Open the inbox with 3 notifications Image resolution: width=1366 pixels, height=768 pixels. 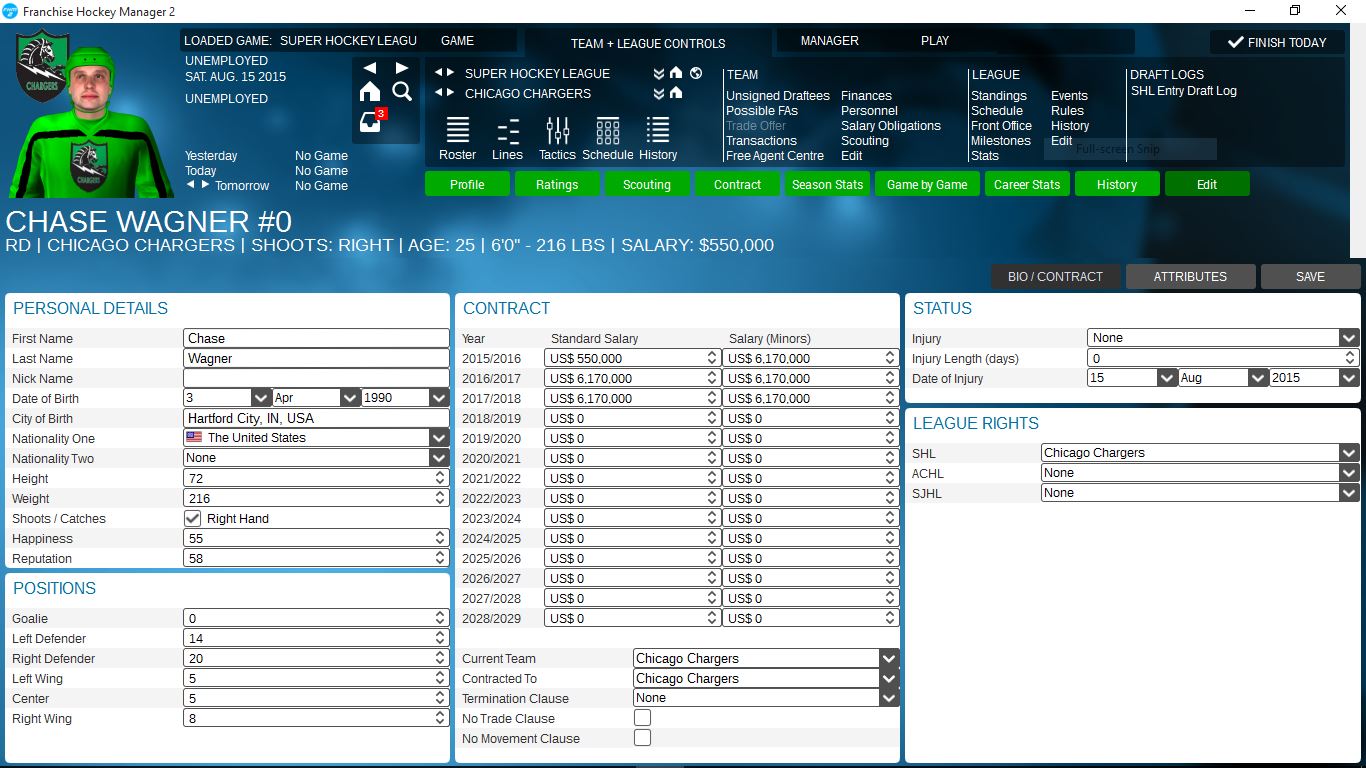[x=370, y=122]
